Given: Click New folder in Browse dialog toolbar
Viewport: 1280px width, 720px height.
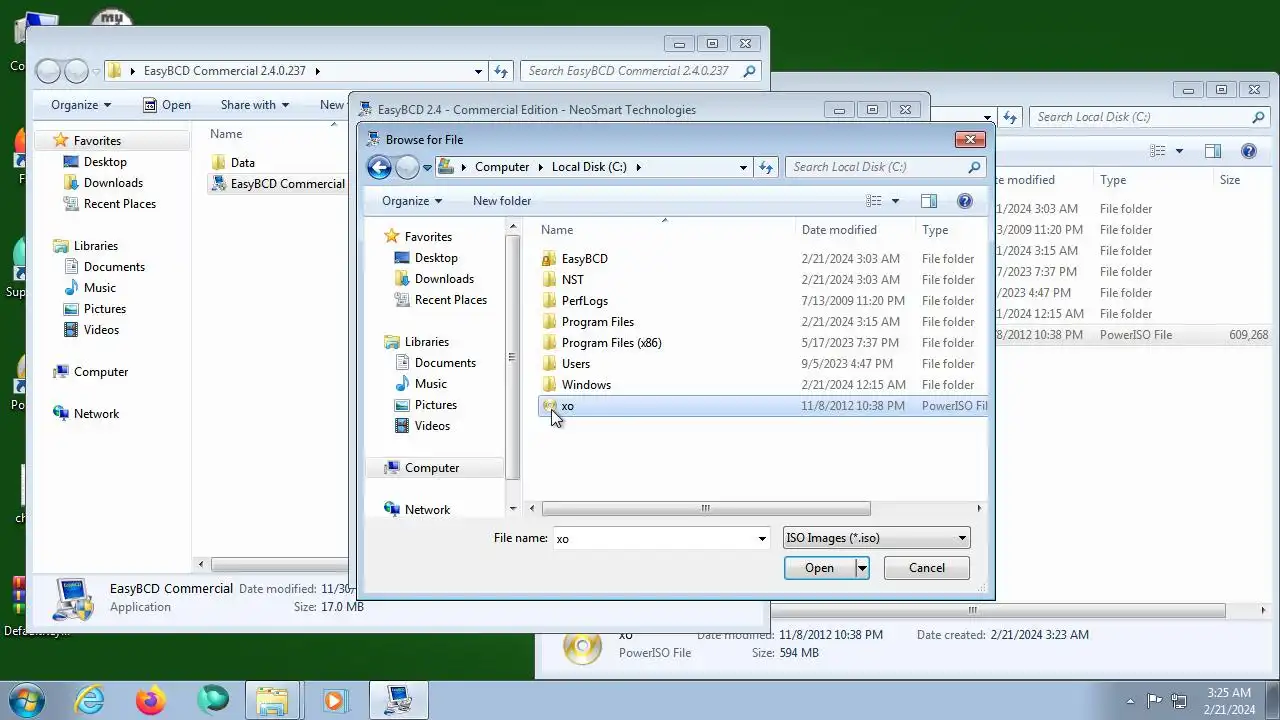Looking at the screenshot, I should tap(502, 201).
